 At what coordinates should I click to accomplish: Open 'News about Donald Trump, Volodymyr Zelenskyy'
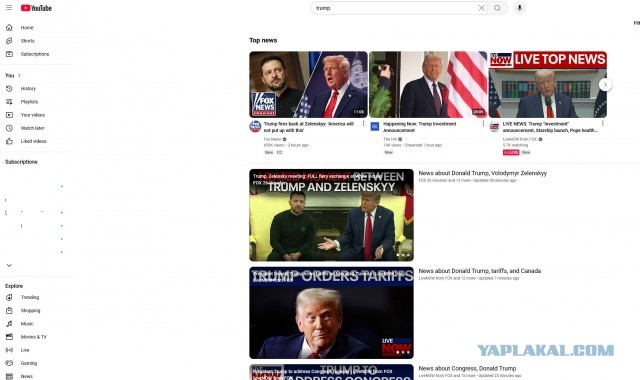tap(482, 173)
